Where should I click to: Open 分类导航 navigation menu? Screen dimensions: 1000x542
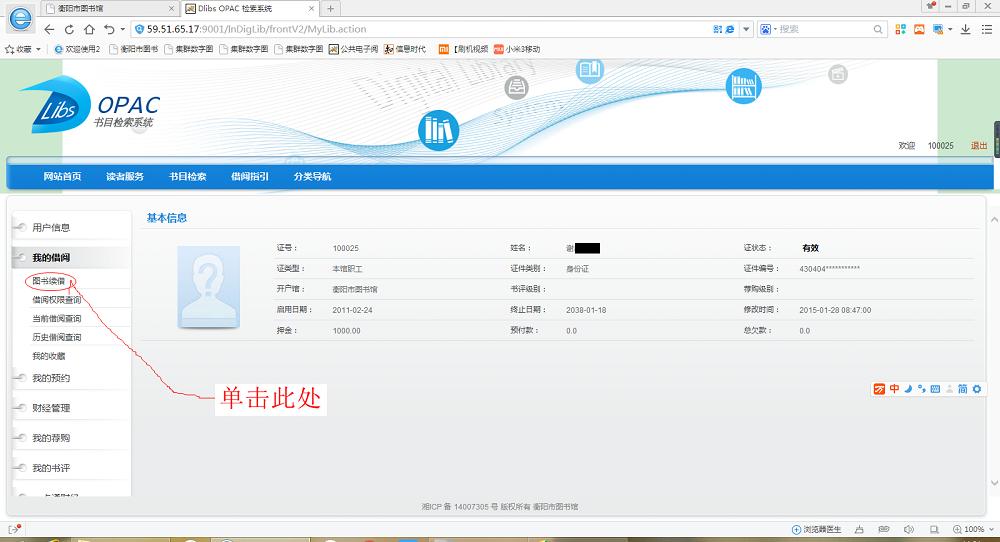point(312,177)
